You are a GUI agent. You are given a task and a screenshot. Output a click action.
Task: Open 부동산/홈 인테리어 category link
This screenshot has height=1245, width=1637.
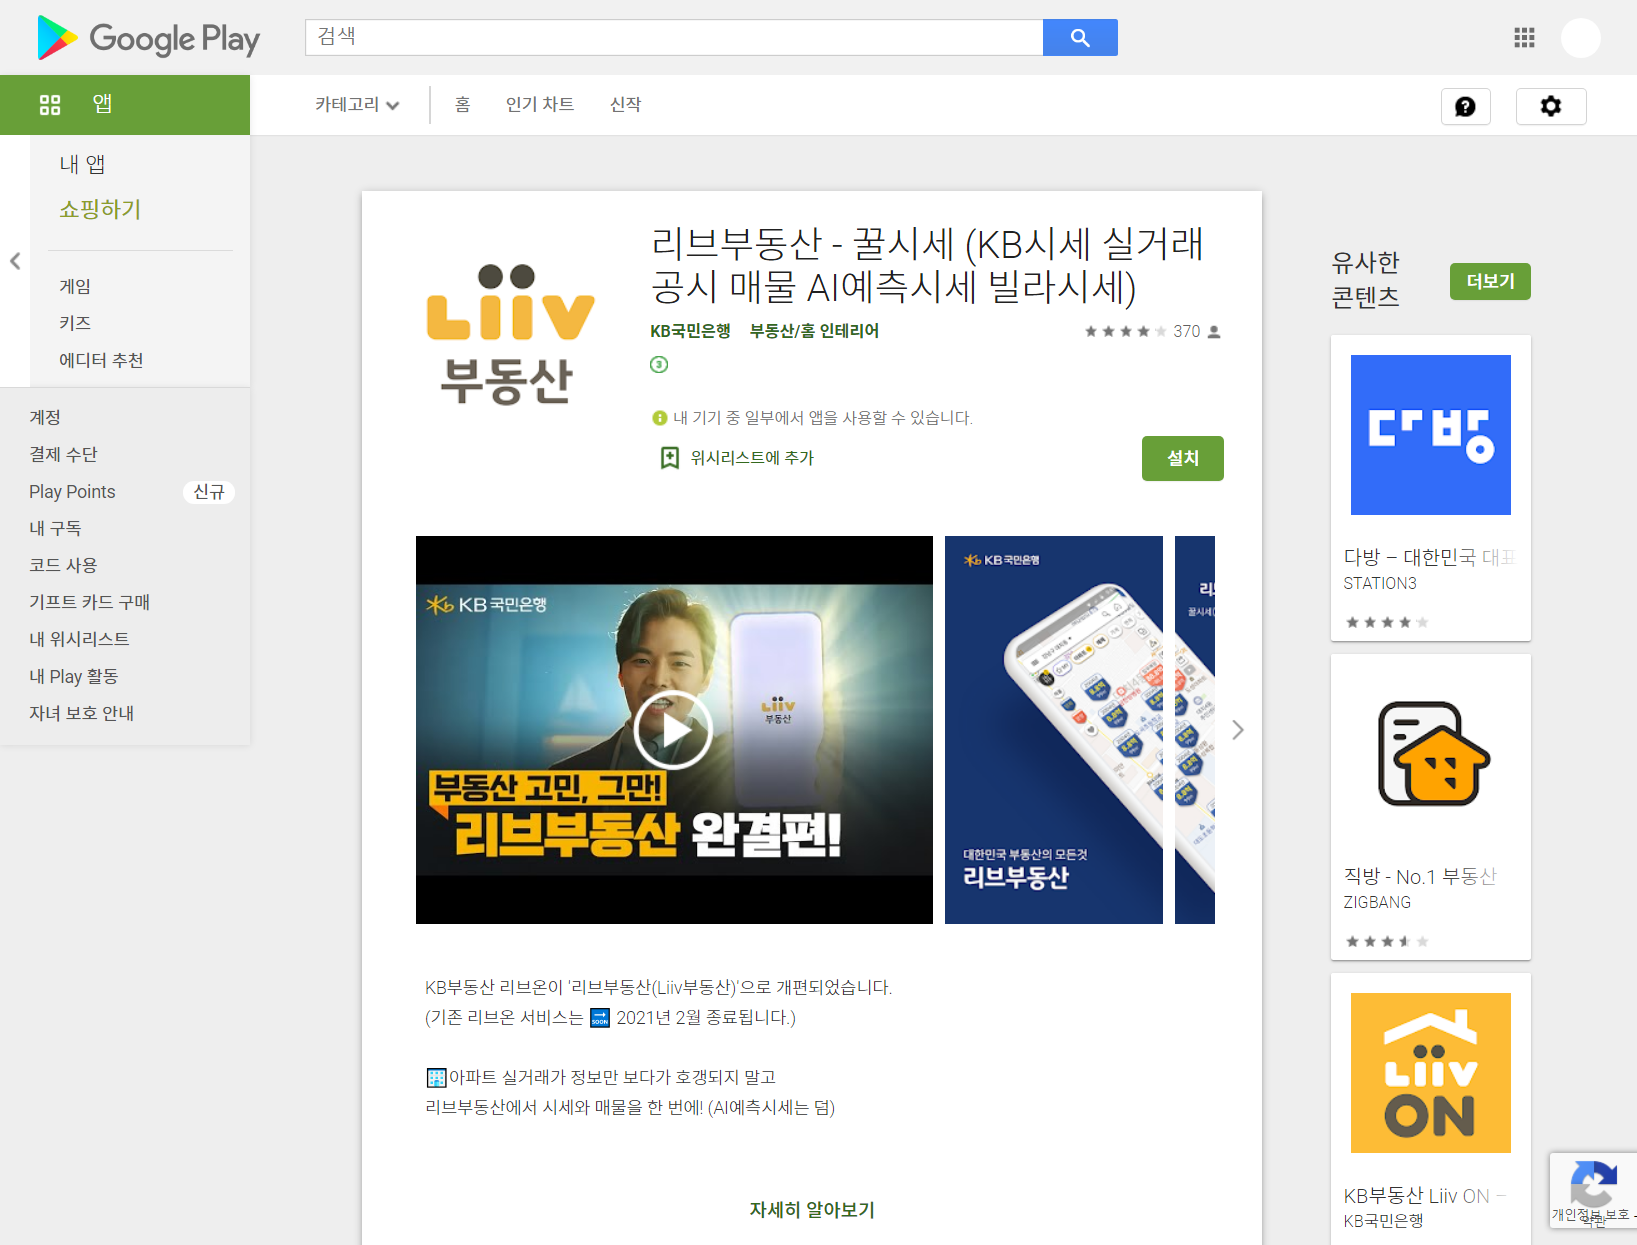click(814, 331)
